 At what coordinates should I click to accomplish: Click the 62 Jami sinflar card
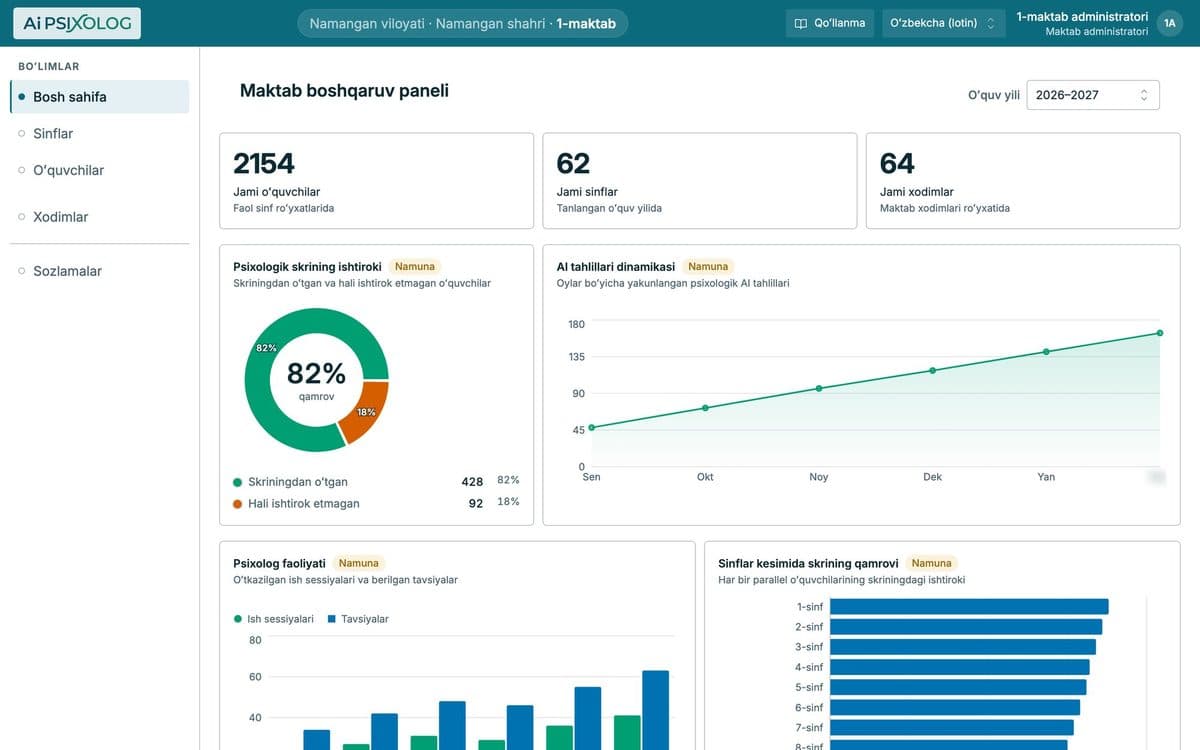pos(700,181)
